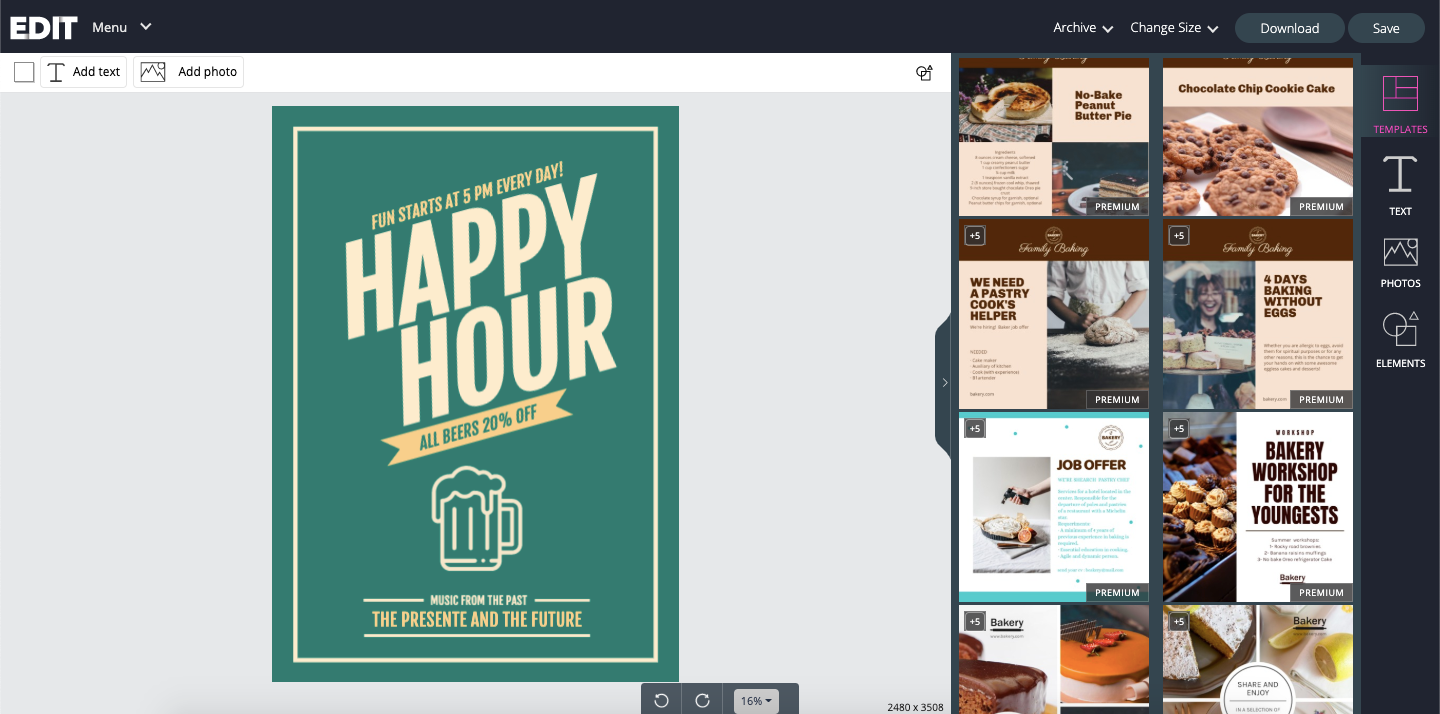The height and width of the screenshot is (714, 1440).
Task: Open the Templates panel icon
Action: coord(1400,102)
